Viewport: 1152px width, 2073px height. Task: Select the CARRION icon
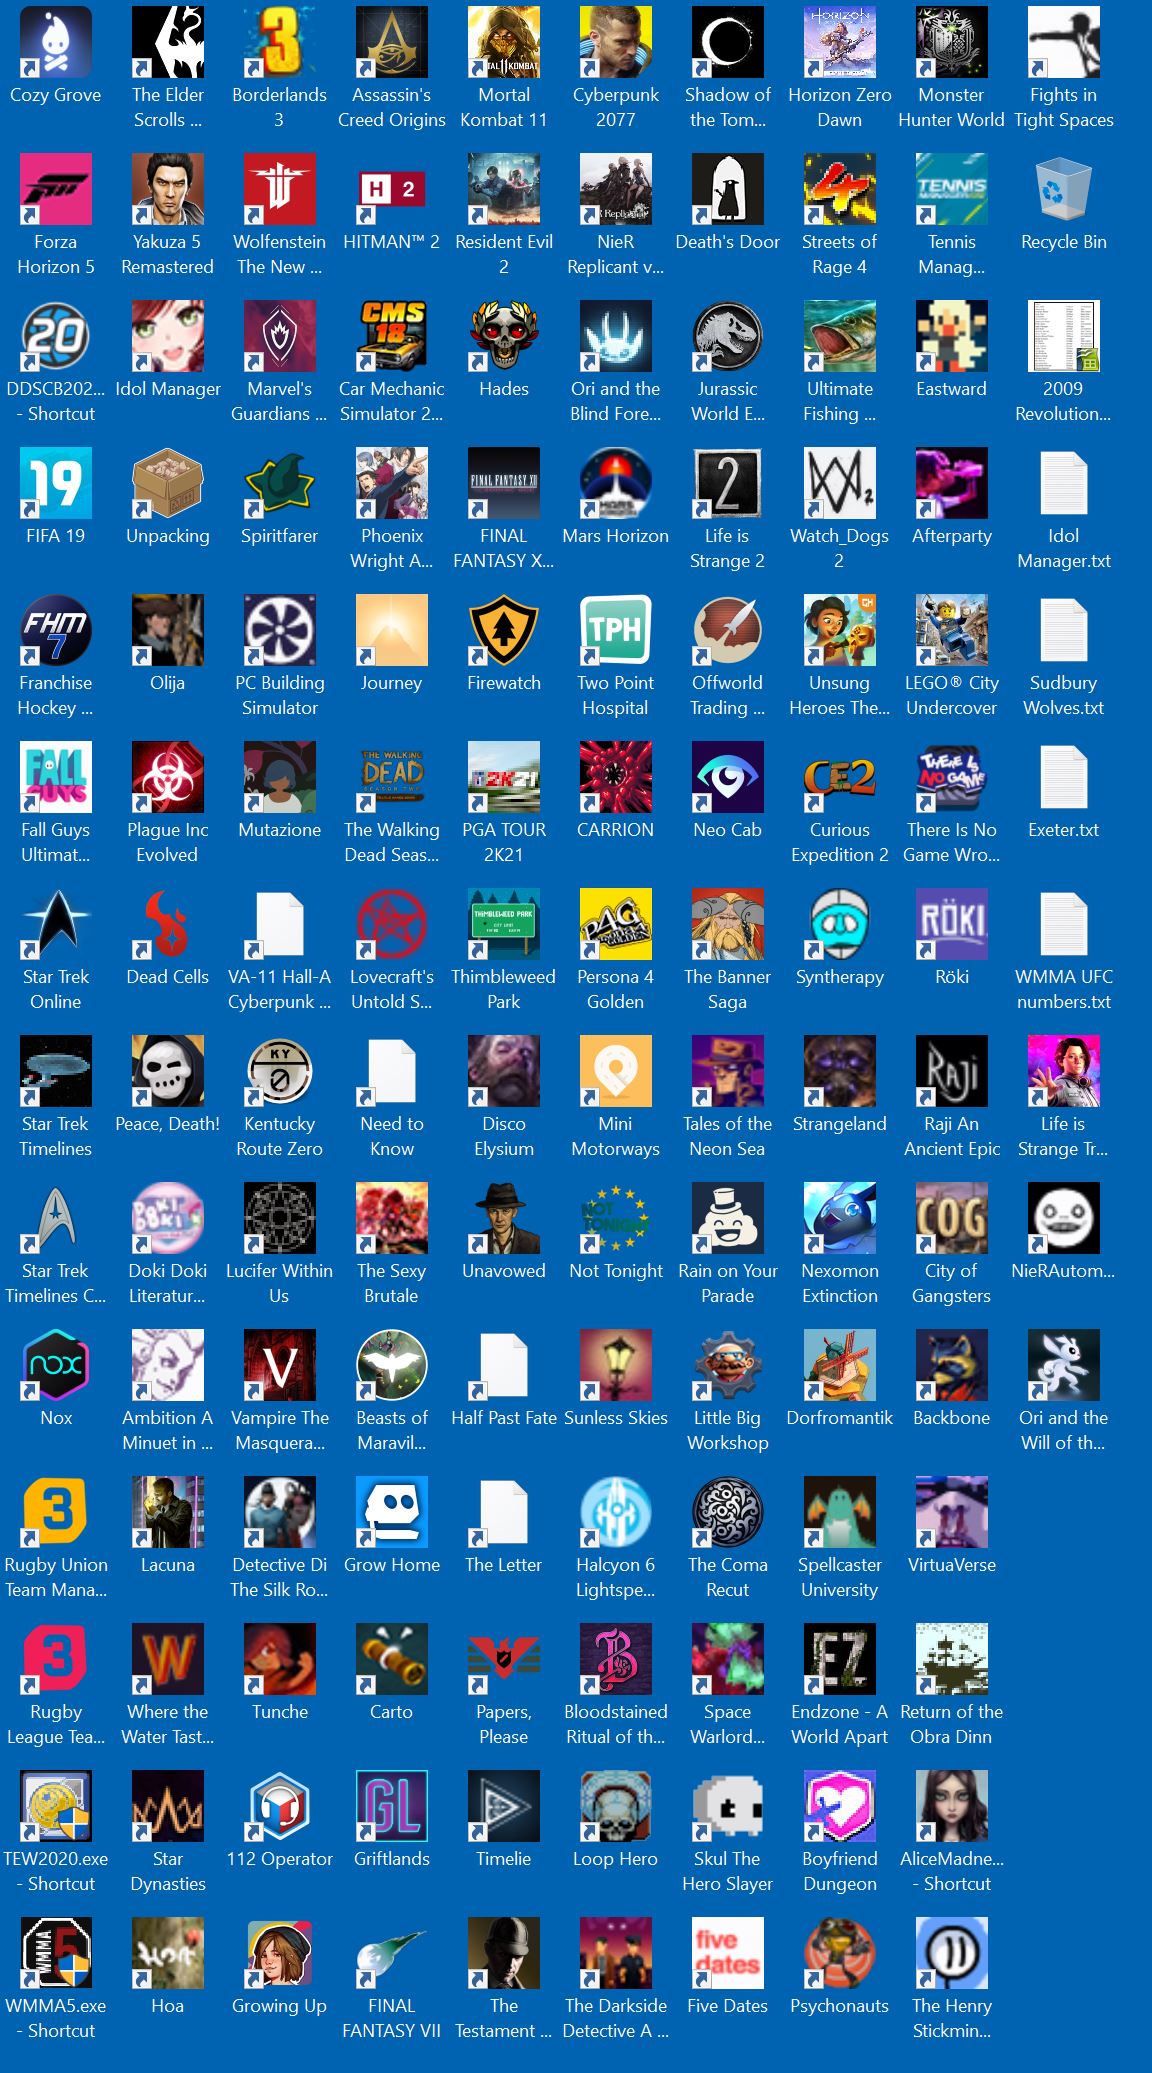(x=616, y=777)
